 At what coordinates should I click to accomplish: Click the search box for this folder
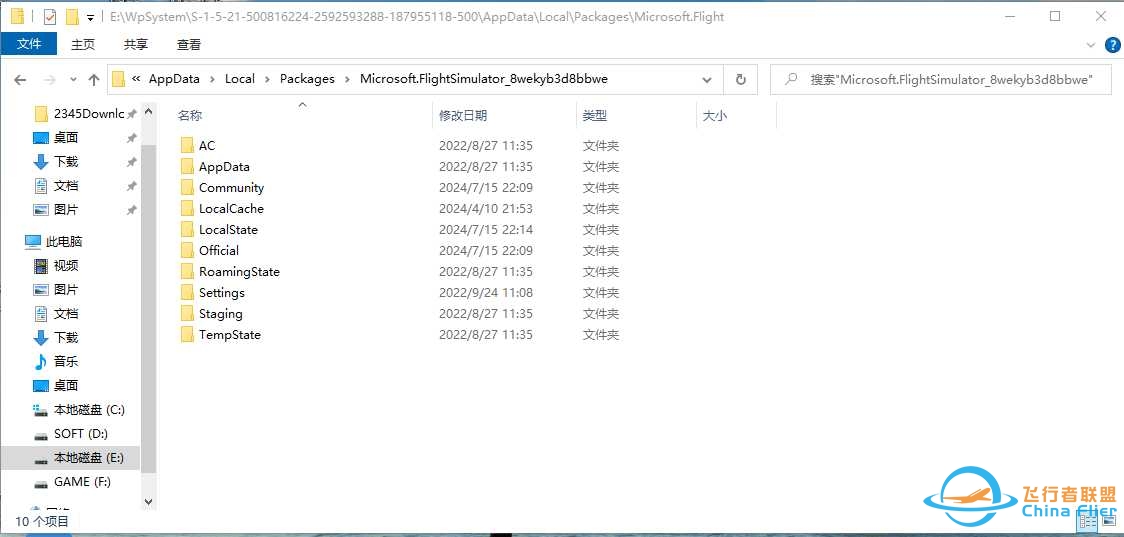pos(941,80)
